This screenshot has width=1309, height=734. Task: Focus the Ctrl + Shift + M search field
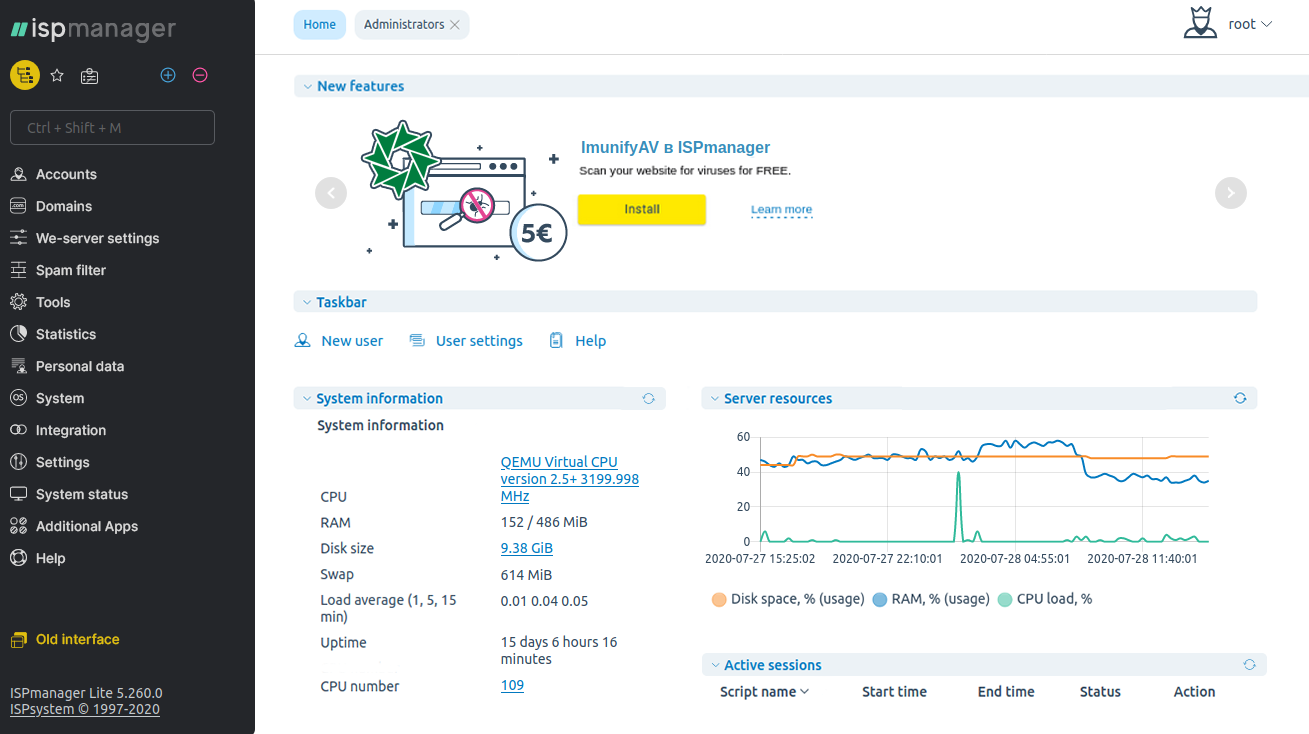tap(112, 128)
